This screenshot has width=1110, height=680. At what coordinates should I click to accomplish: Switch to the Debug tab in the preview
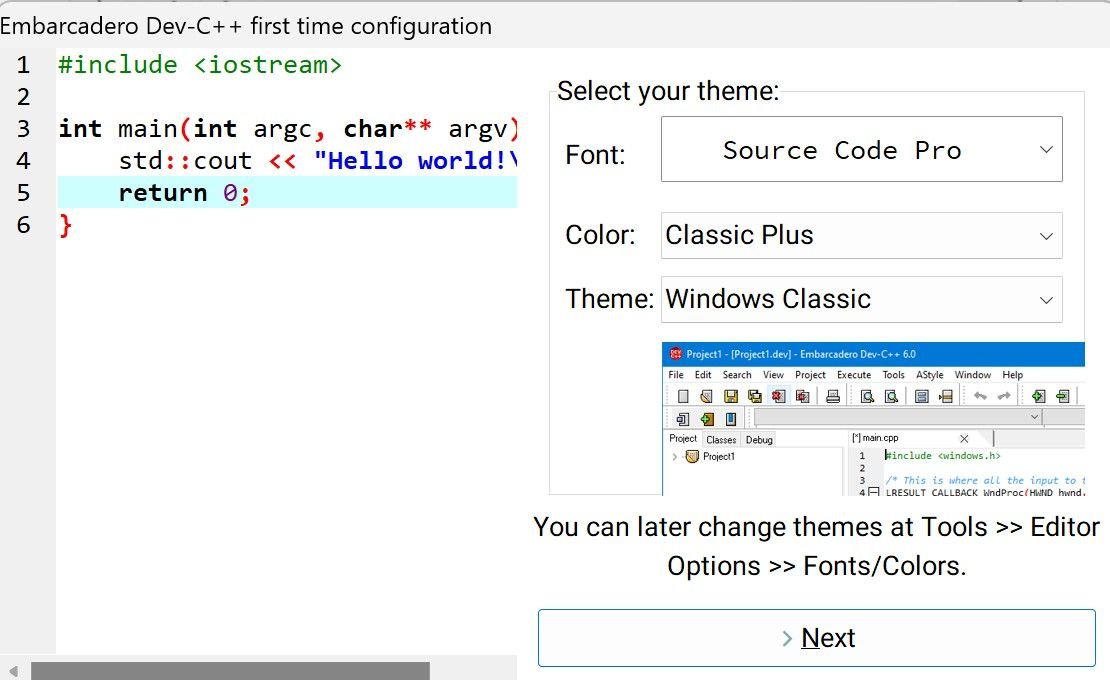coord(759,439)
